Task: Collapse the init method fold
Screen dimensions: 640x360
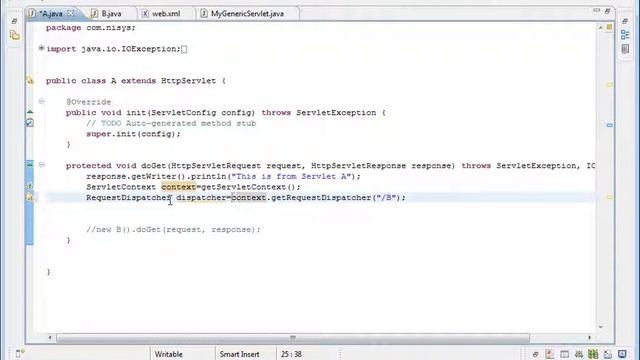Action: (x=41, y=101)
